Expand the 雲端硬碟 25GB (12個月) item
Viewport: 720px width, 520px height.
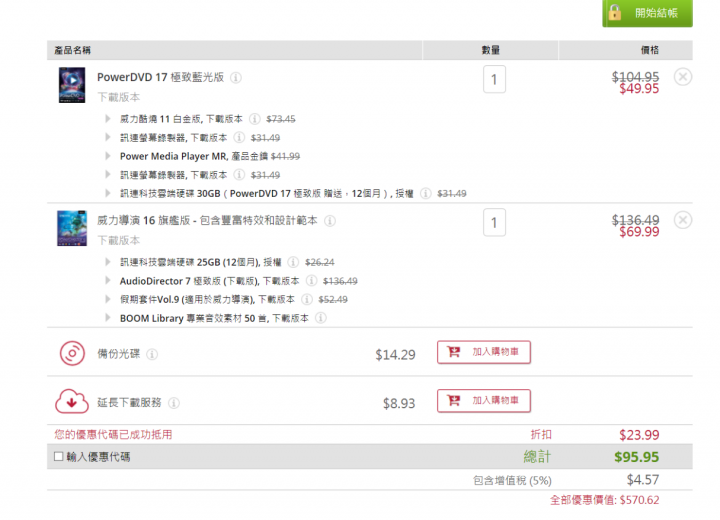pyautogui.click(x=107, y=262)
